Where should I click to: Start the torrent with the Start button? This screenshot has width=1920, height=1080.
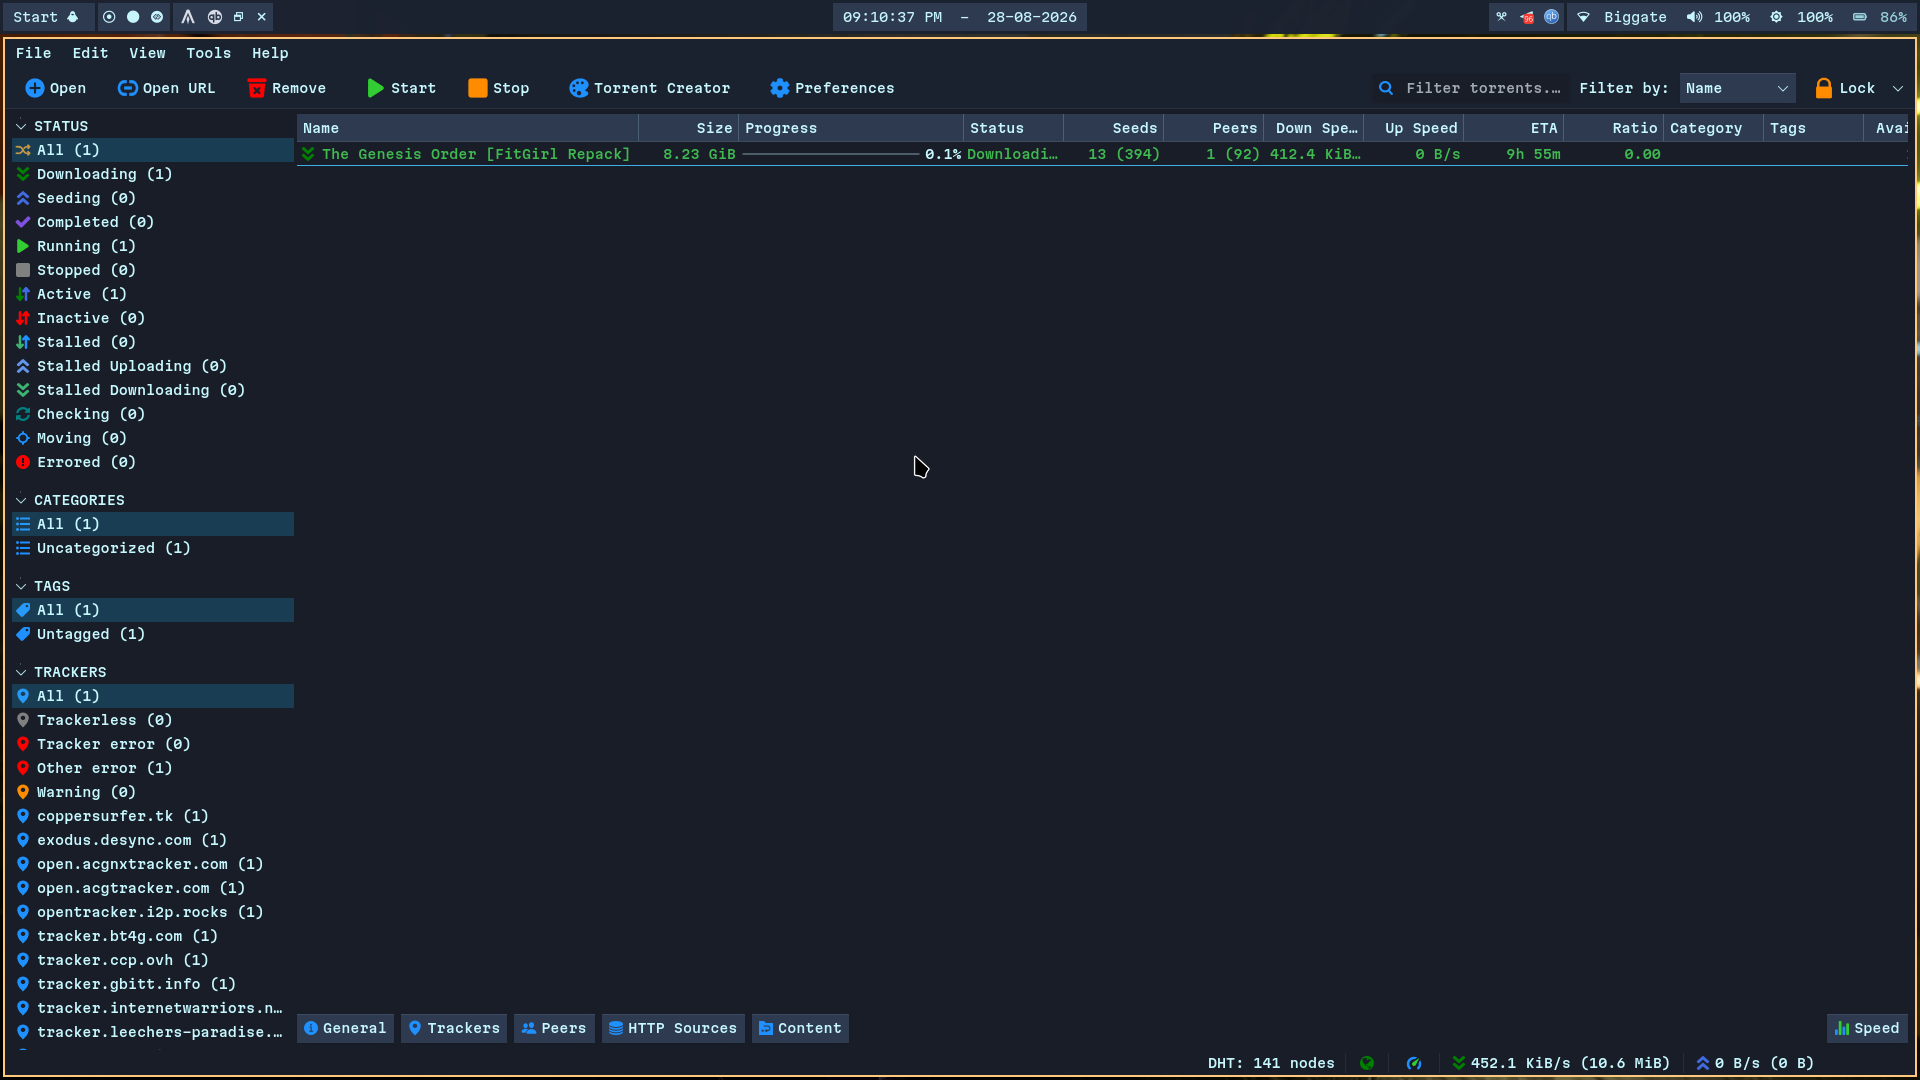(401, 88)
